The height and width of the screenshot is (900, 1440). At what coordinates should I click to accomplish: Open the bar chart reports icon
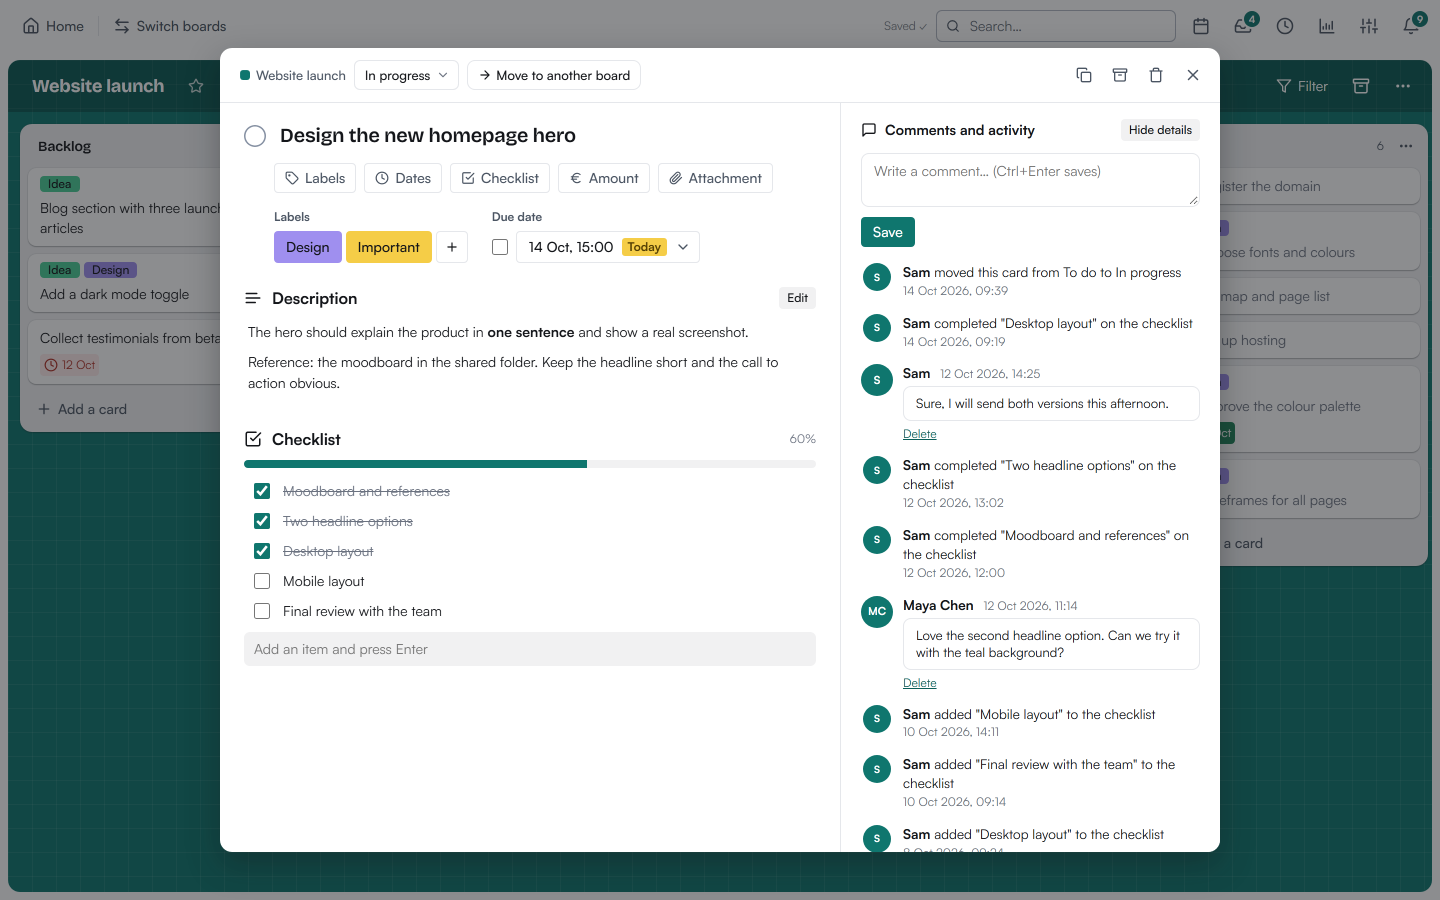[x=1327, y=26]
